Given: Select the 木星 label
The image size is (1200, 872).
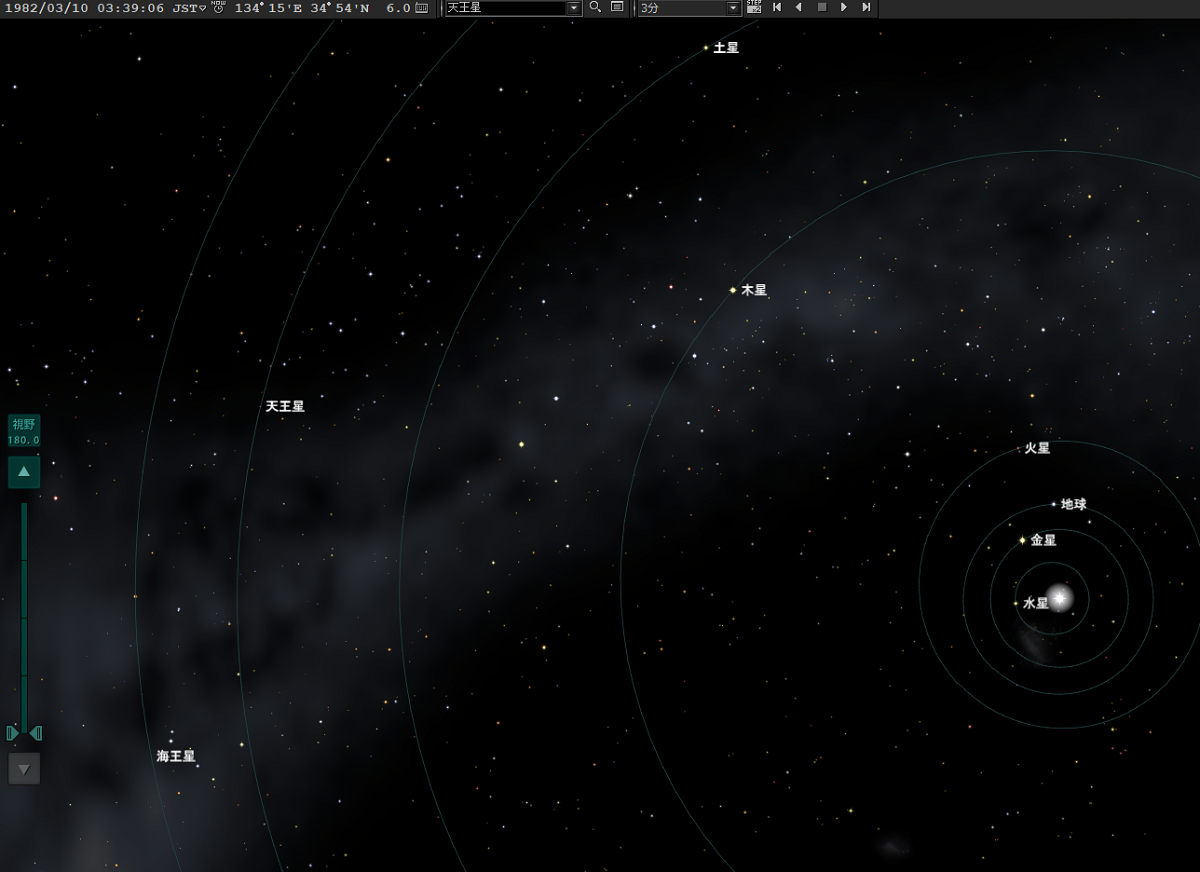Looking at the screenshot, I should pos(754,290).
